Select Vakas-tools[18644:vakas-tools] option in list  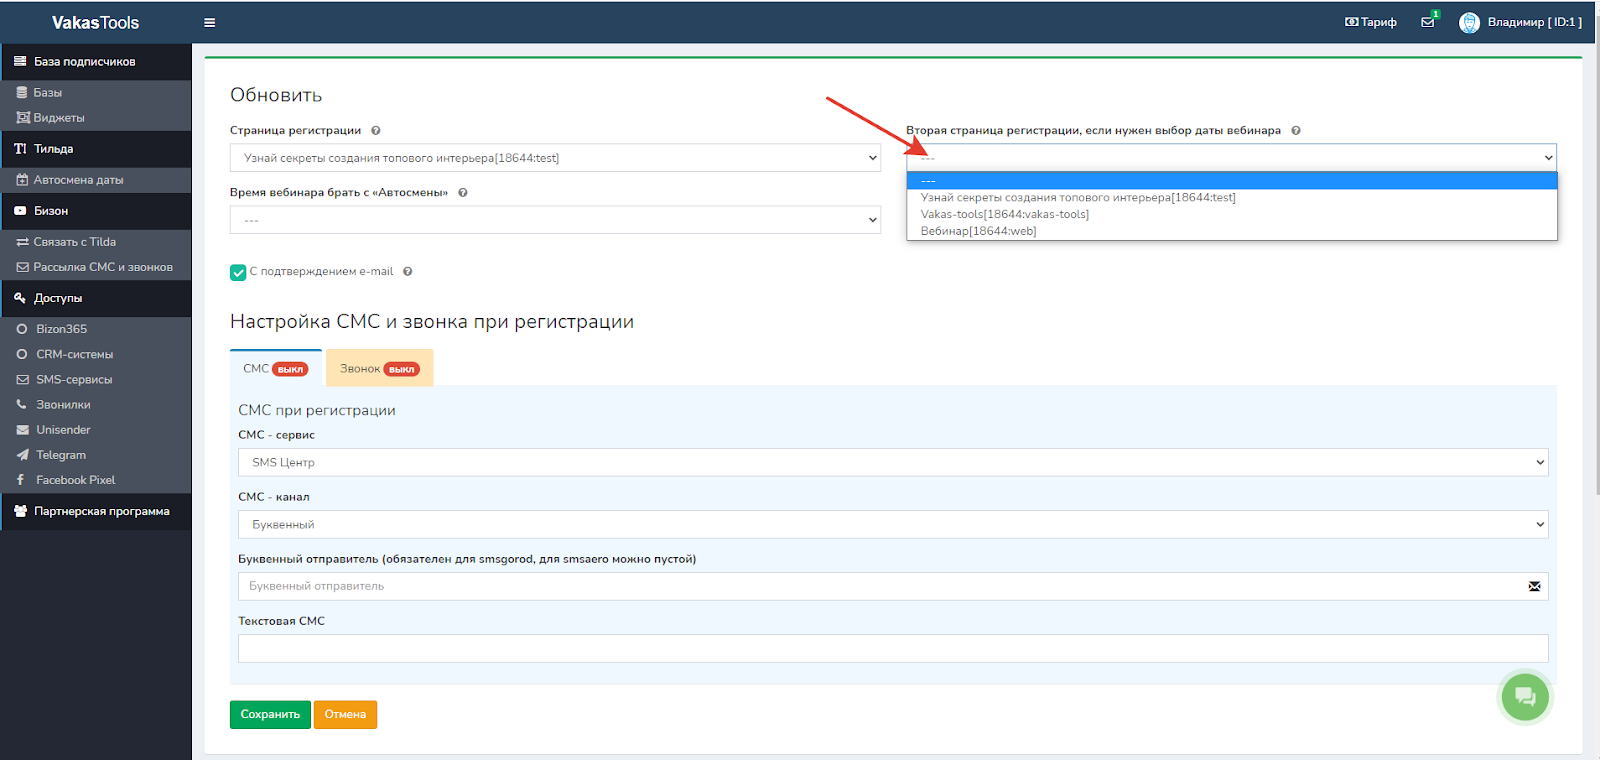1004,214
